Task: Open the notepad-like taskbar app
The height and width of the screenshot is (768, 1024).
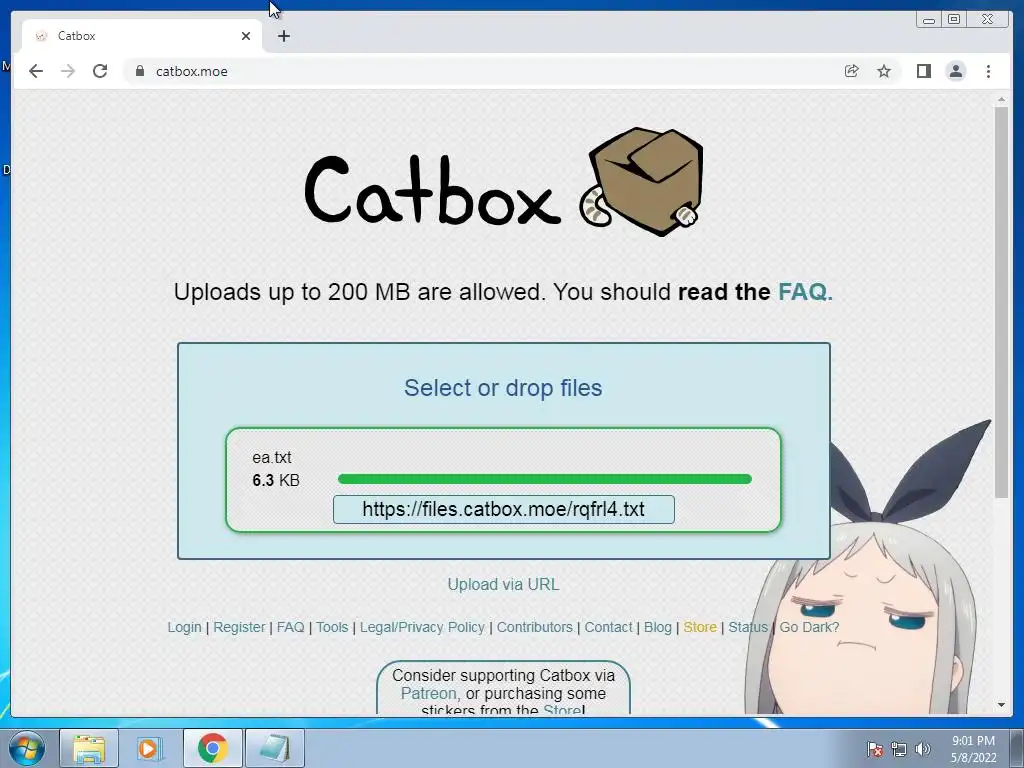Action: (x=274, y=748)
